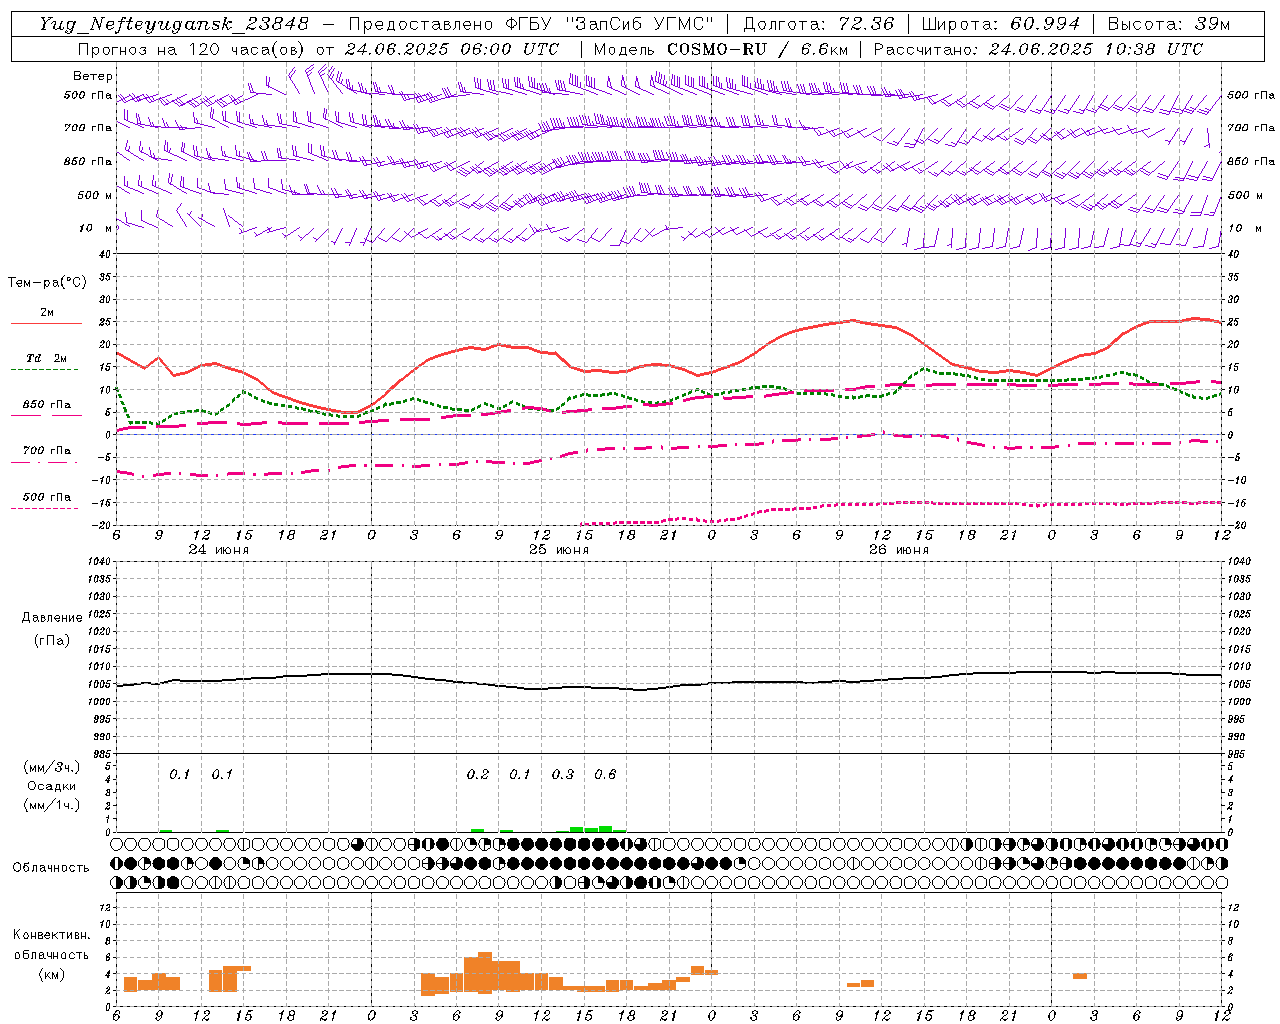Click the '26 июня' date label
The height and width of the screenshot is (1024, 1280).
tap(899, 549)
